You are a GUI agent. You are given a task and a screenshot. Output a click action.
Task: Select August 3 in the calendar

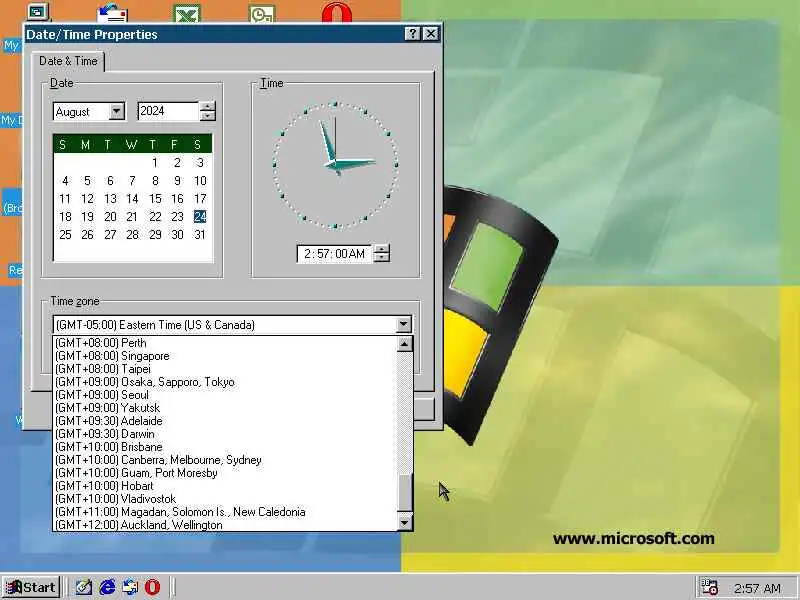click(200, 163)
